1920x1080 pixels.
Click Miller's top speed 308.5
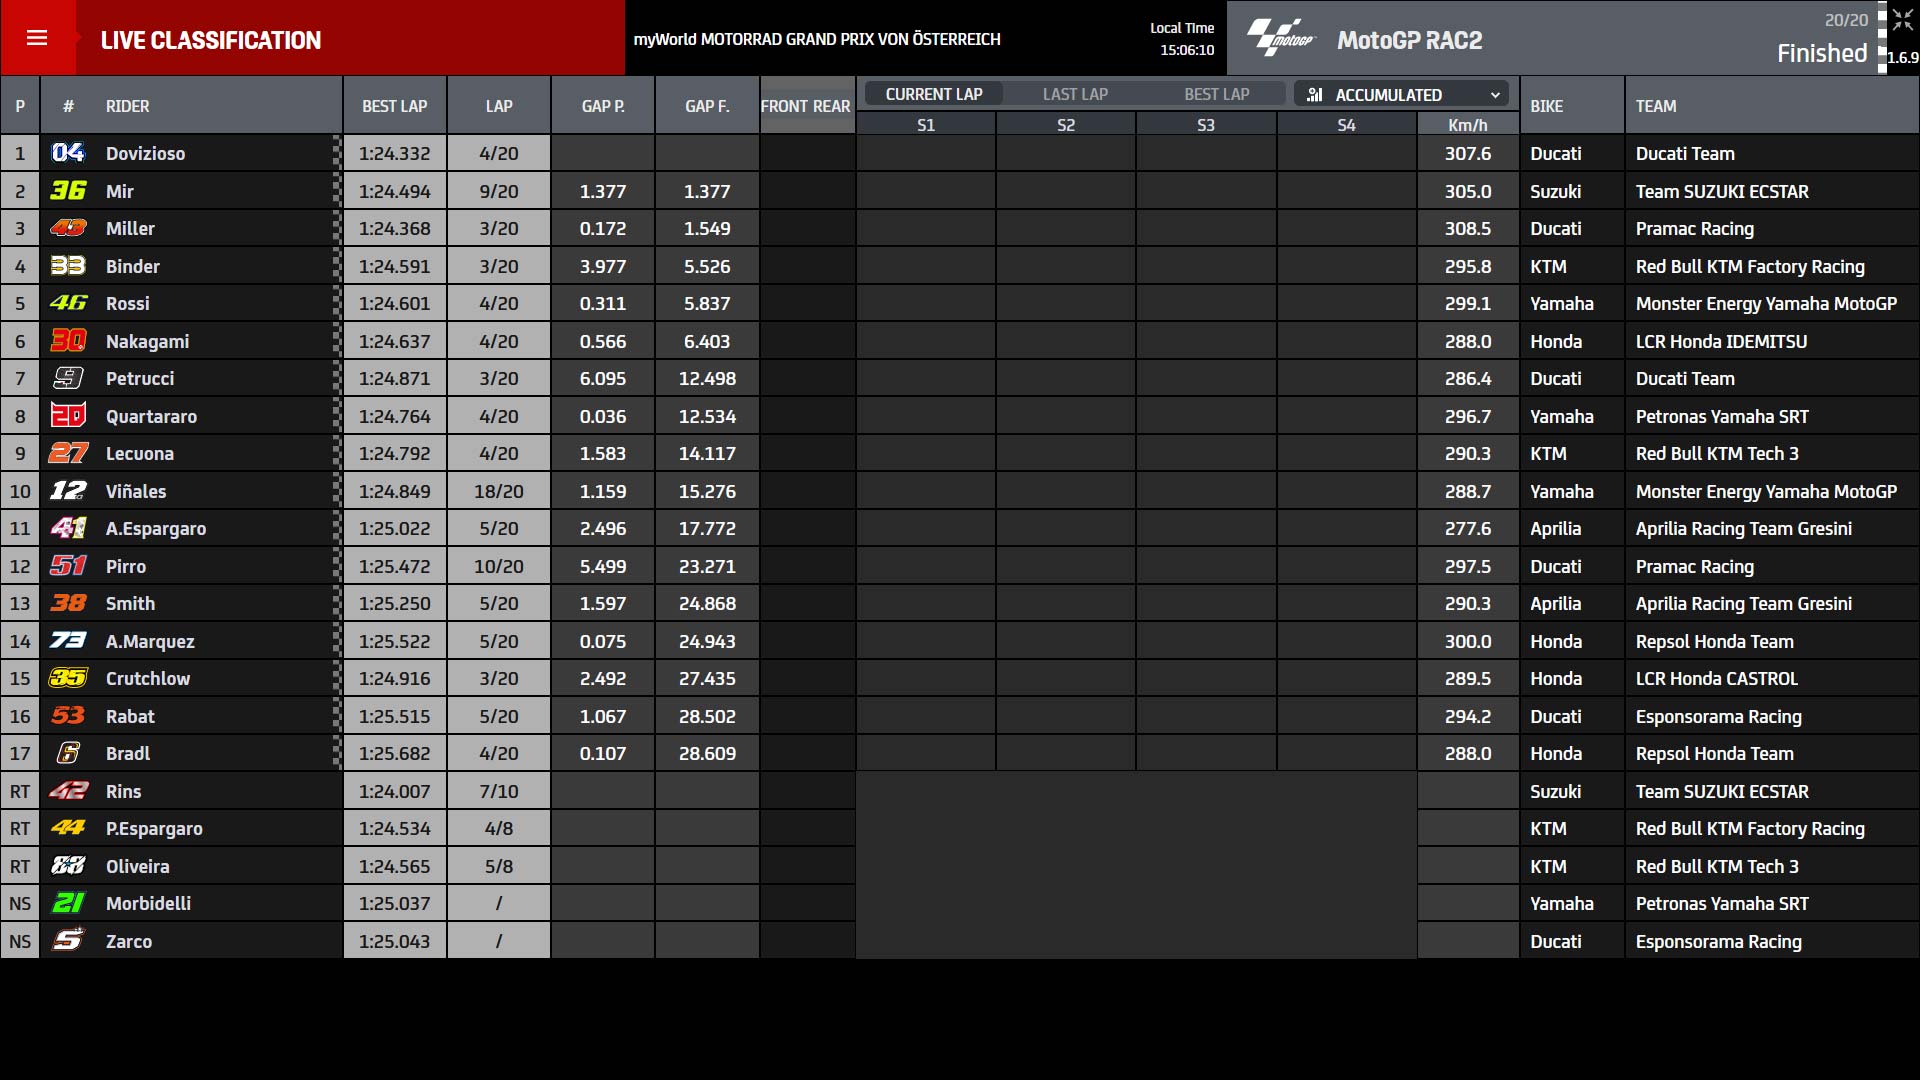point(1467,228)
